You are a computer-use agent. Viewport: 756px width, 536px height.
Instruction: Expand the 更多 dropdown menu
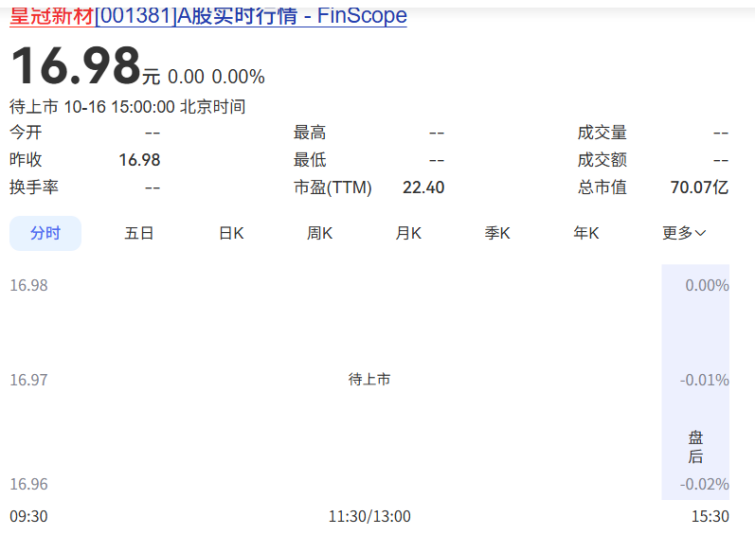click(684, 233)
